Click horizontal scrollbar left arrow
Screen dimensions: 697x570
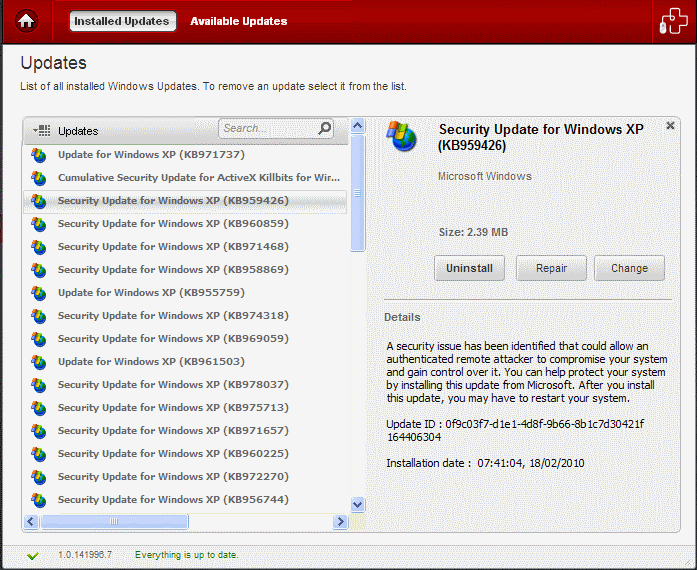pos(31,521)
